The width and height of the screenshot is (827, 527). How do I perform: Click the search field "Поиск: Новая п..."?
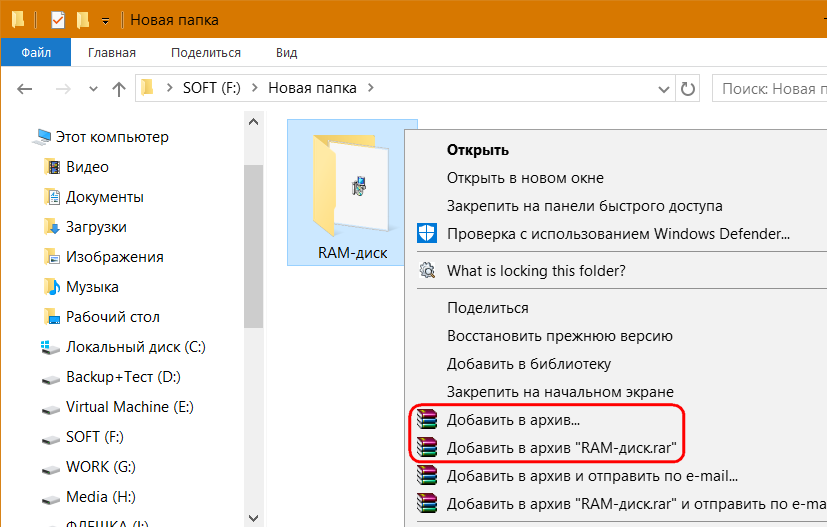(768, 89)
